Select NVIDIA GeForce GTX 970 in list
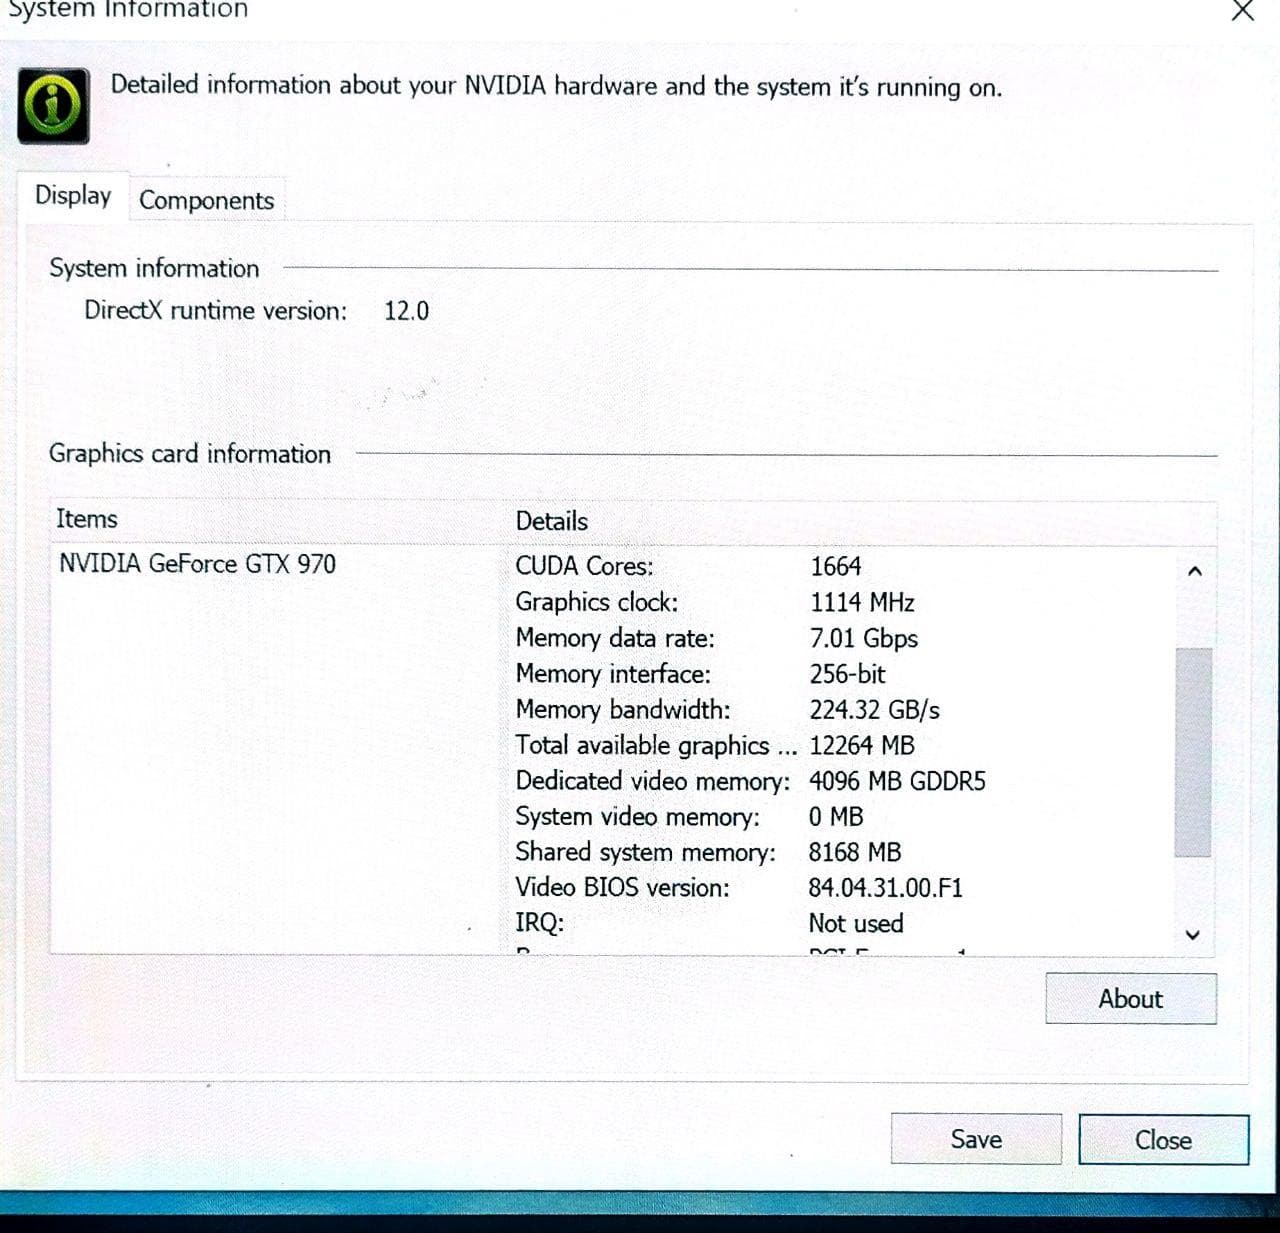Image resolution: width=1280 pixels, height=1233 pixels. (x=197, y=564)
